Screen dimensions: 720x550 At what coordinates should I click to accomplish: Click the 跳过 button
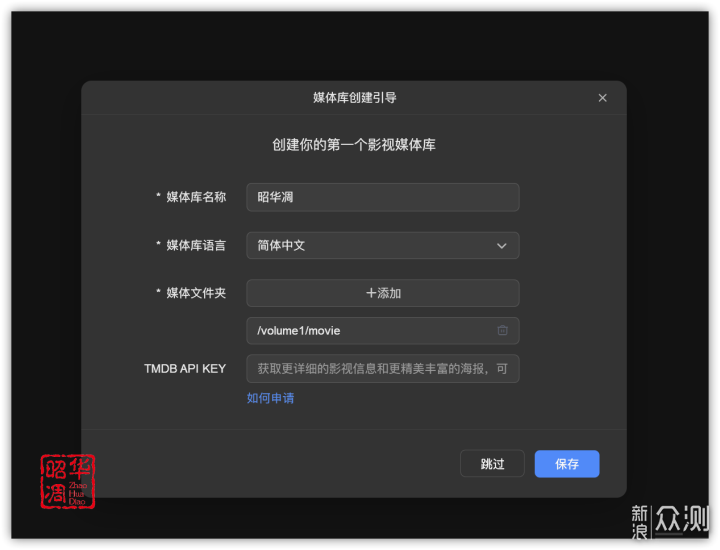click(492, 464)
